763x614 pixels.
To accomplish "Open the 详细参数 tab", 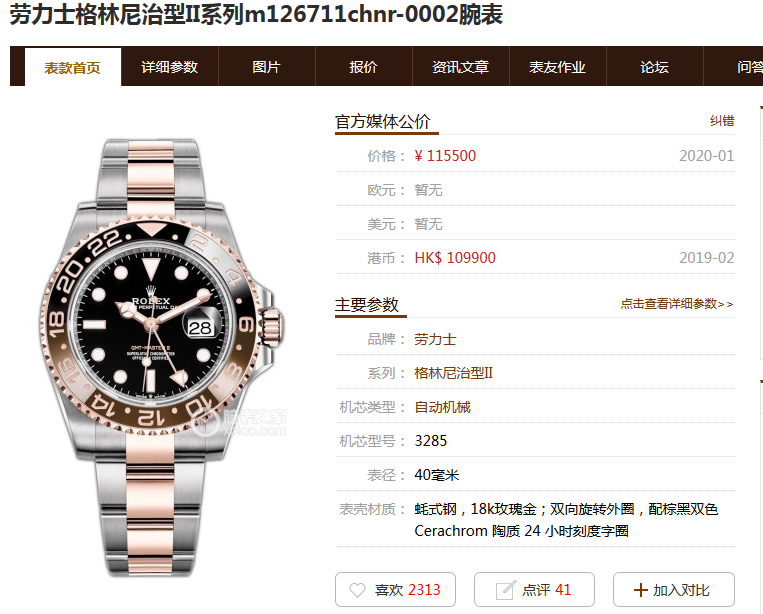I will 170,67.
